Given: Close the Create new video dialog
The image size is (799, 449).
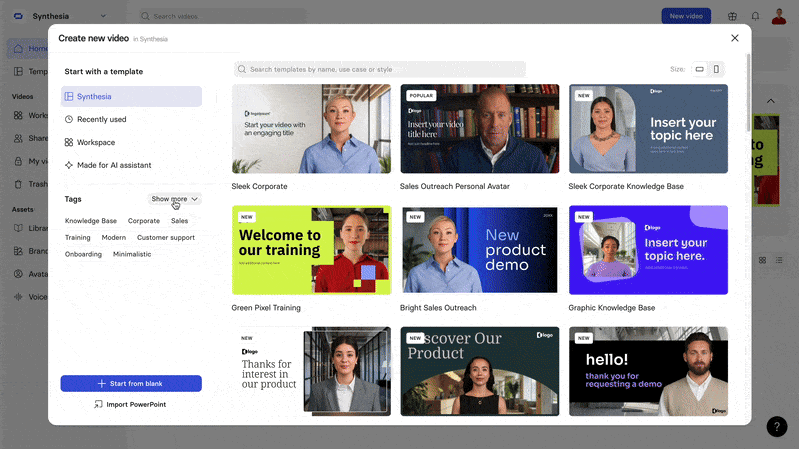Looking at the screenshot, I should (735, 38).
